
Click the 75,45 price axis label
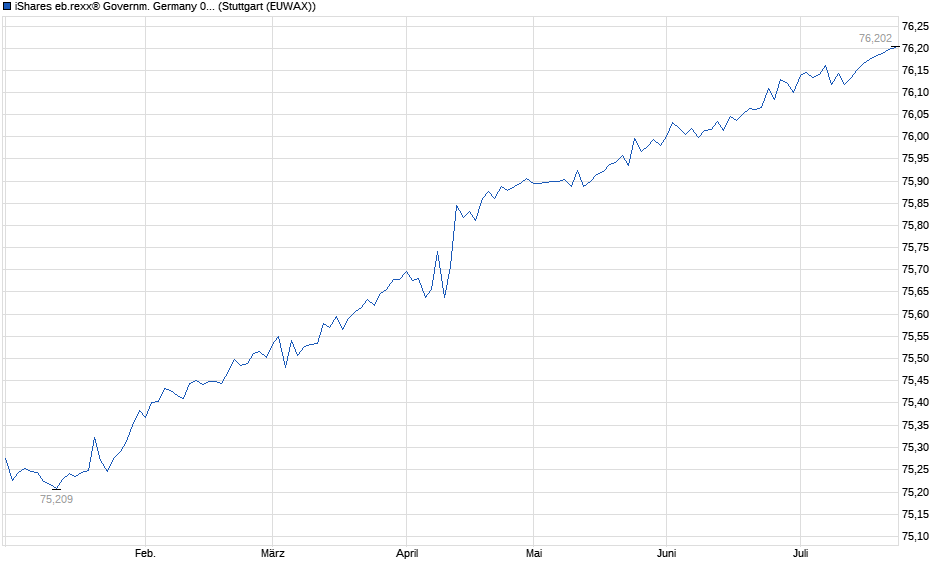[x=915, y=381]
